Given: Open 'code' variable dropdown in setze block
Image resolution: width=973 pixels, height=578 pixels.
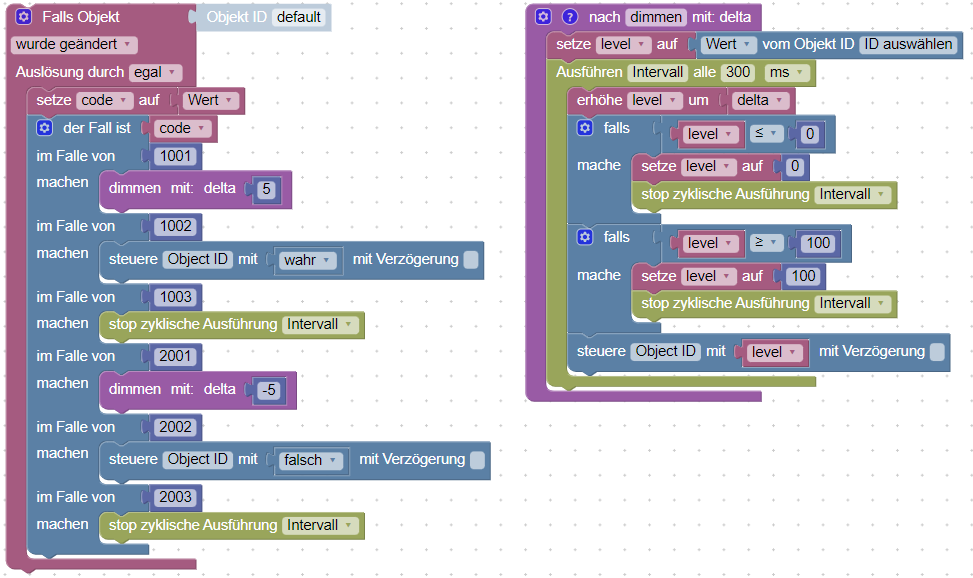Looking at the screenshot, I should (104, 101).
